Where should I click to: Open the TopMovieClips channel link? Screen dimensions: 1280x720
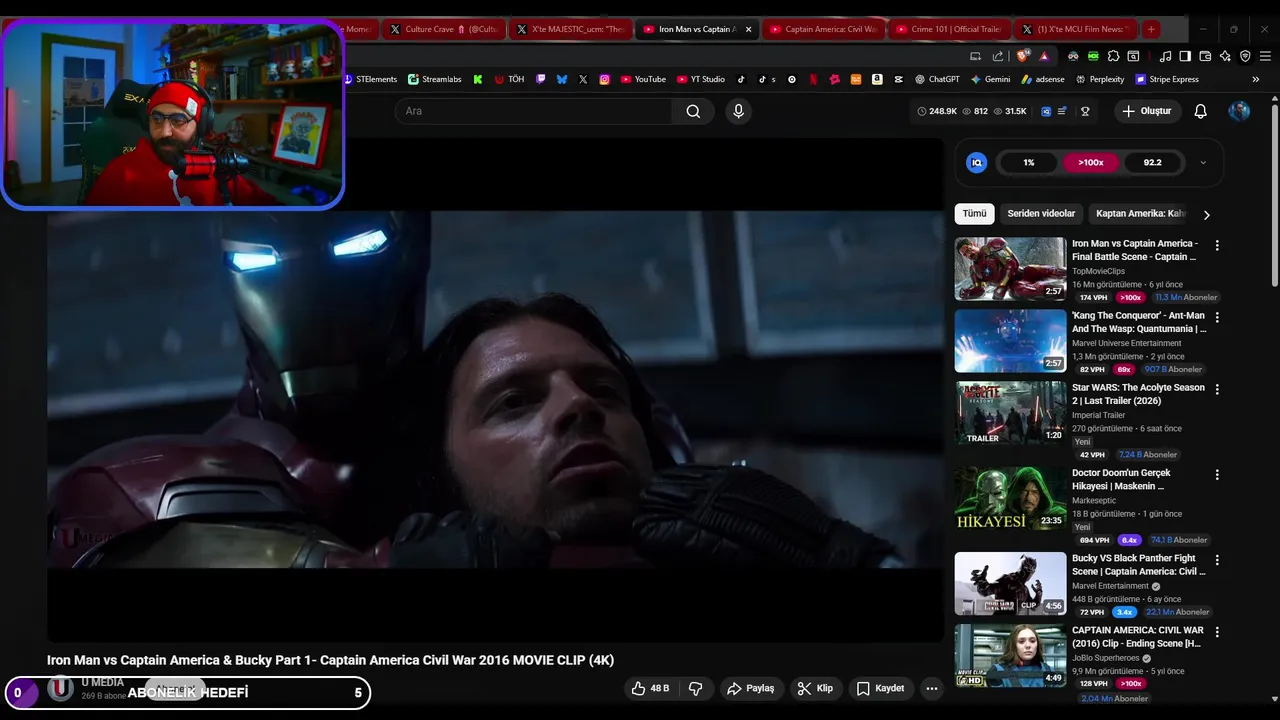[x=1098, y=271]
